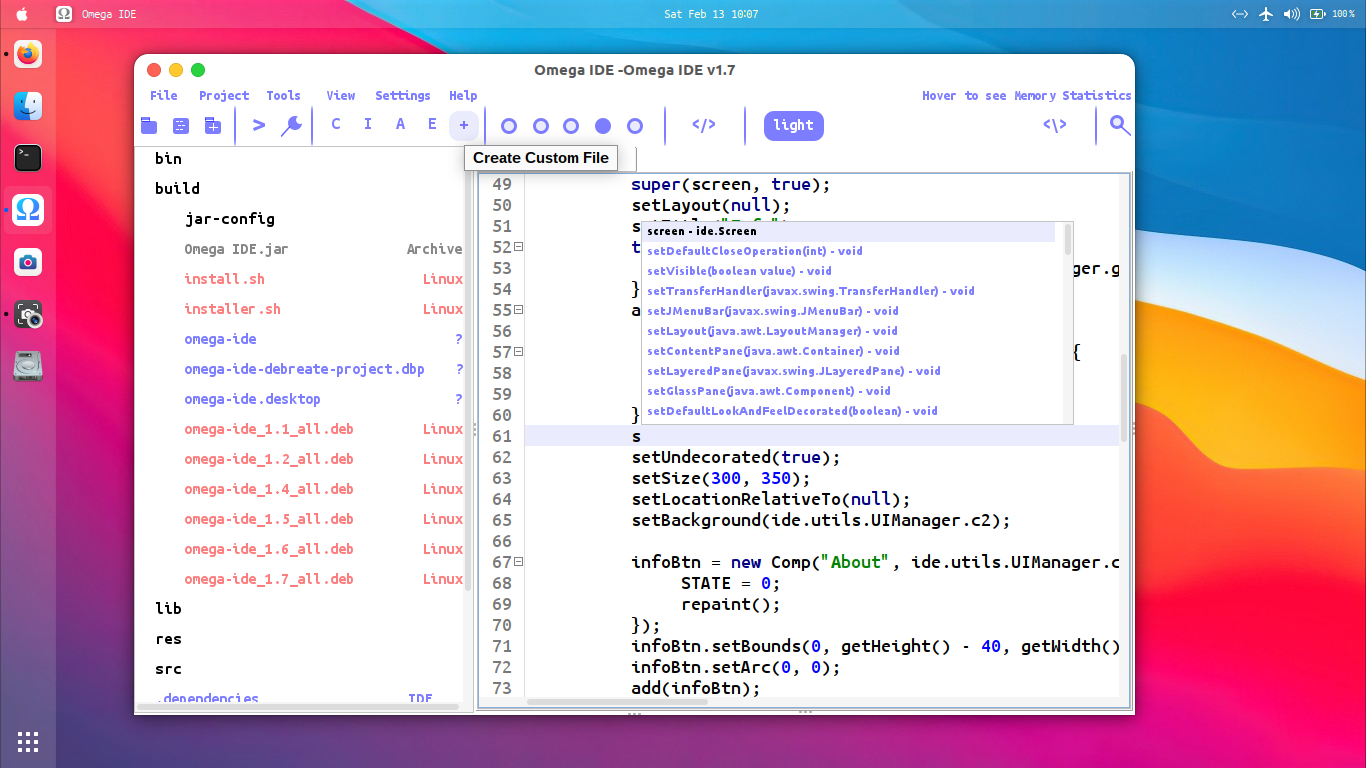The height and width of the screenshot is (768, 1366).
Task: Select the first circle radio button
Action: point(509,126)
